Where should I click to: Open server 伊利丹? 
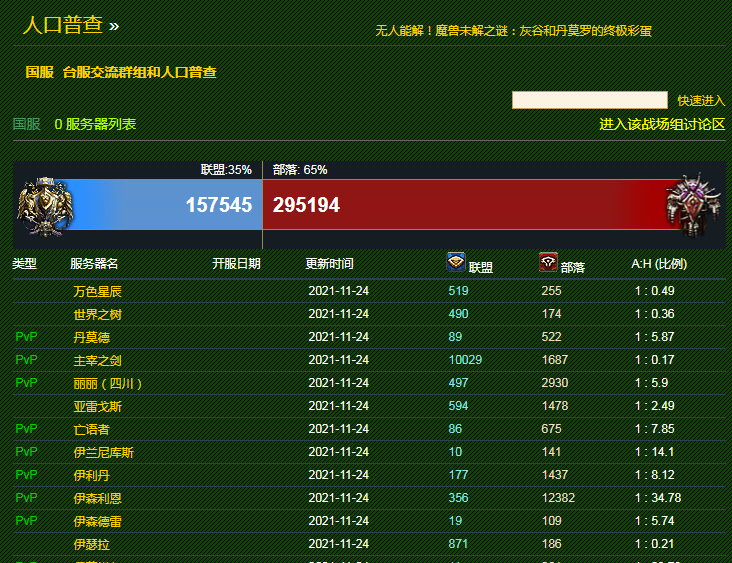pyautogui.click(x=92, y=475)
